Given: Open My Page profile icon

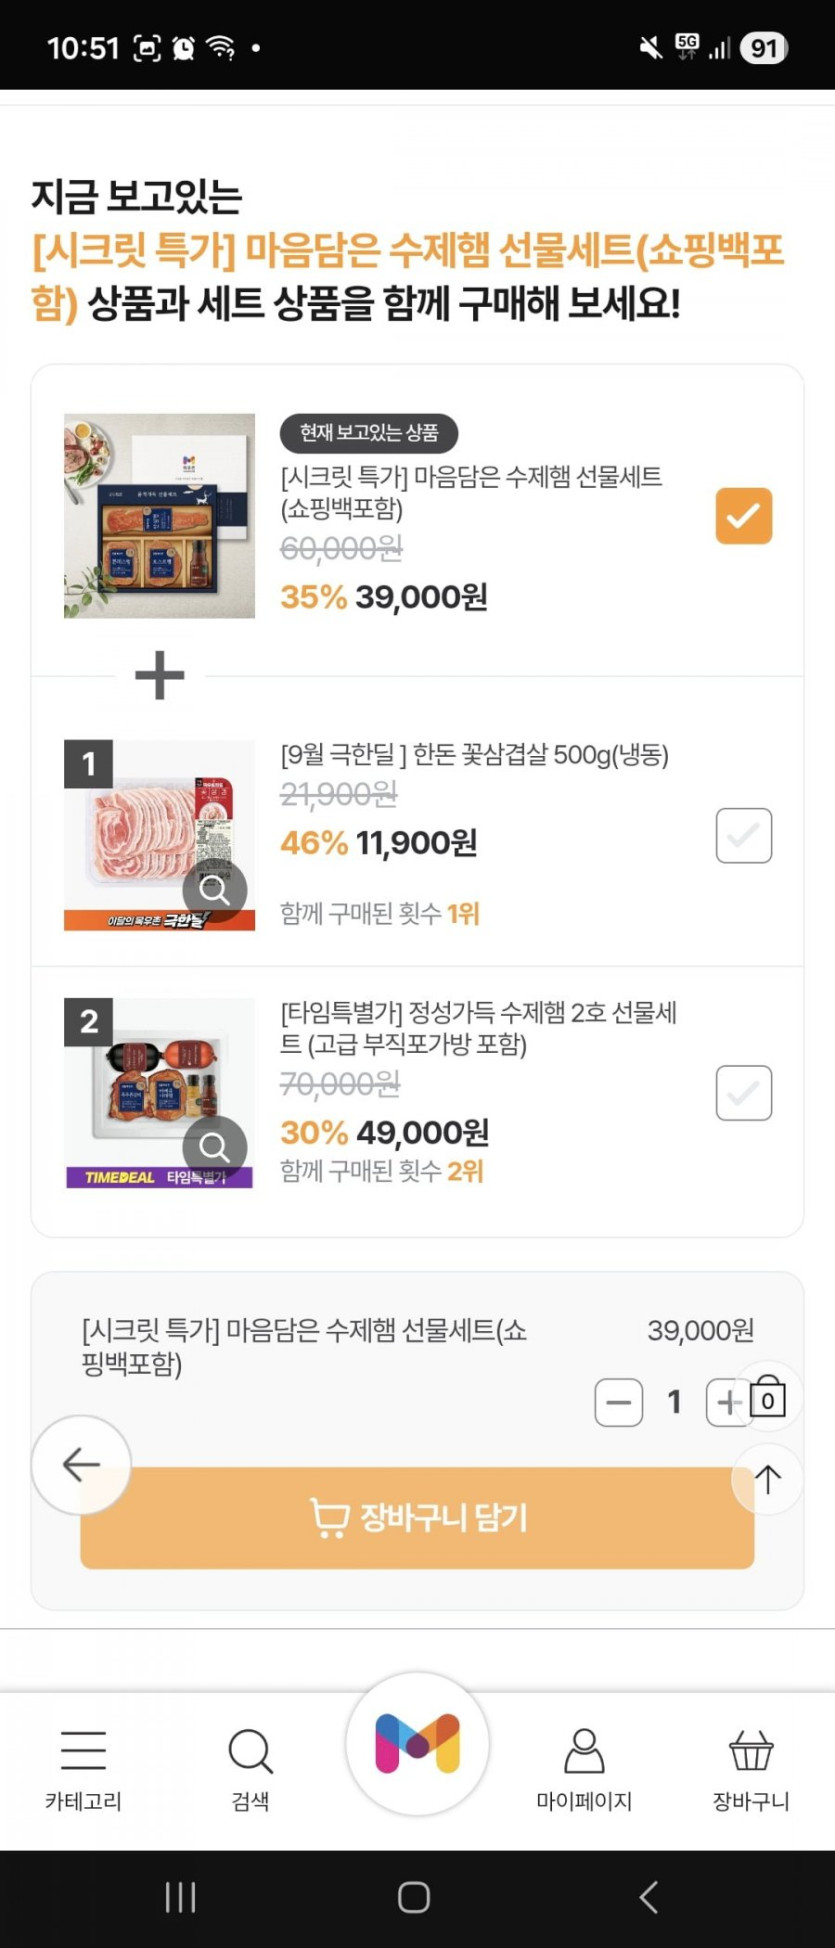Looking at the screenshot, I should pyautogui.click(x=584, y=1752).
